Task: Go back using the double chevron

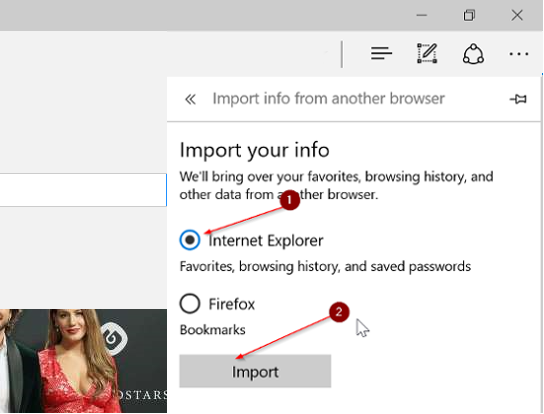Action: tap(190, 99)
